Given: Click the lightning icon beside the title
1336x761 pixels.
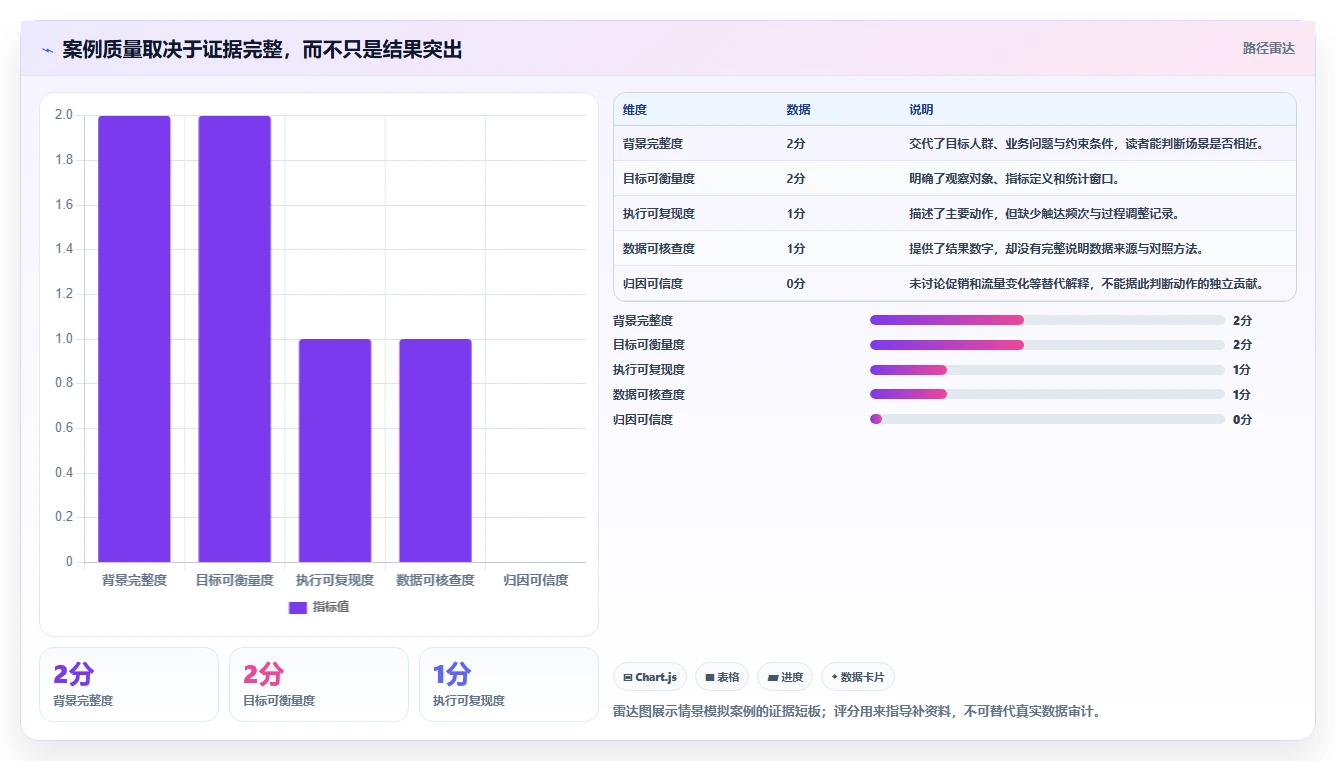Looking at the screenshot, I should pyautogui.click(x=48, y=50).
